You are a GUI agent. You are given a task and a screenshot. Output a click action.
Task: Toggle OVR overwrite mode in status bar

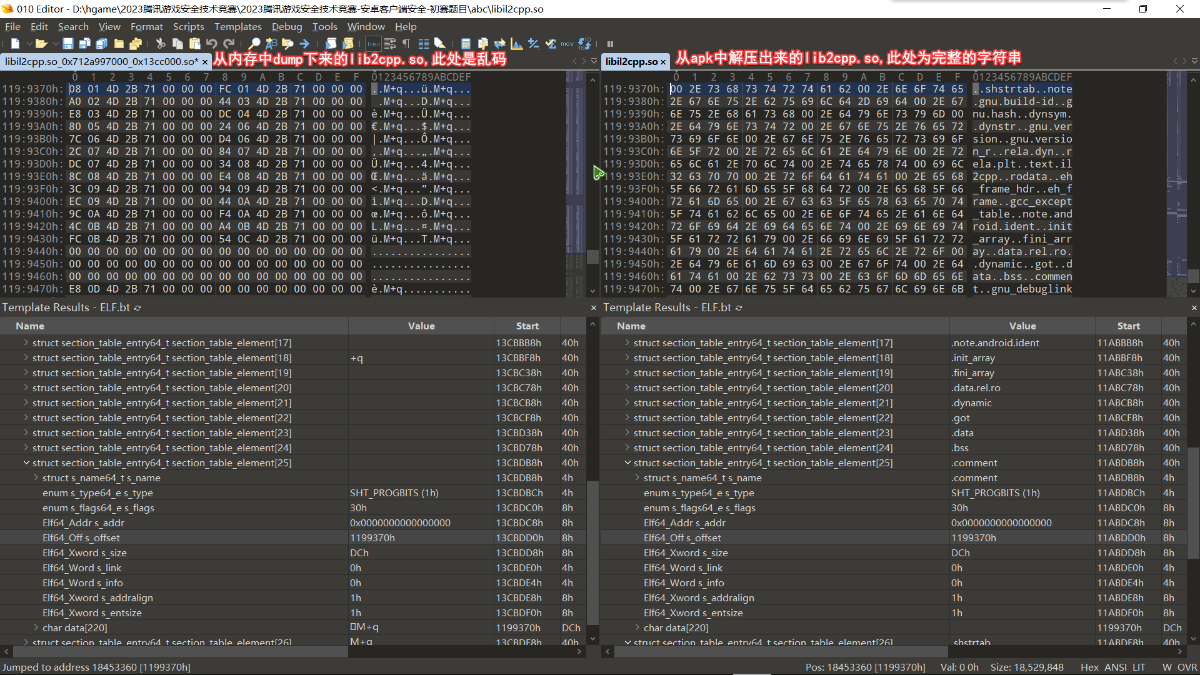pyautogui.click(x=1186, y=666)
